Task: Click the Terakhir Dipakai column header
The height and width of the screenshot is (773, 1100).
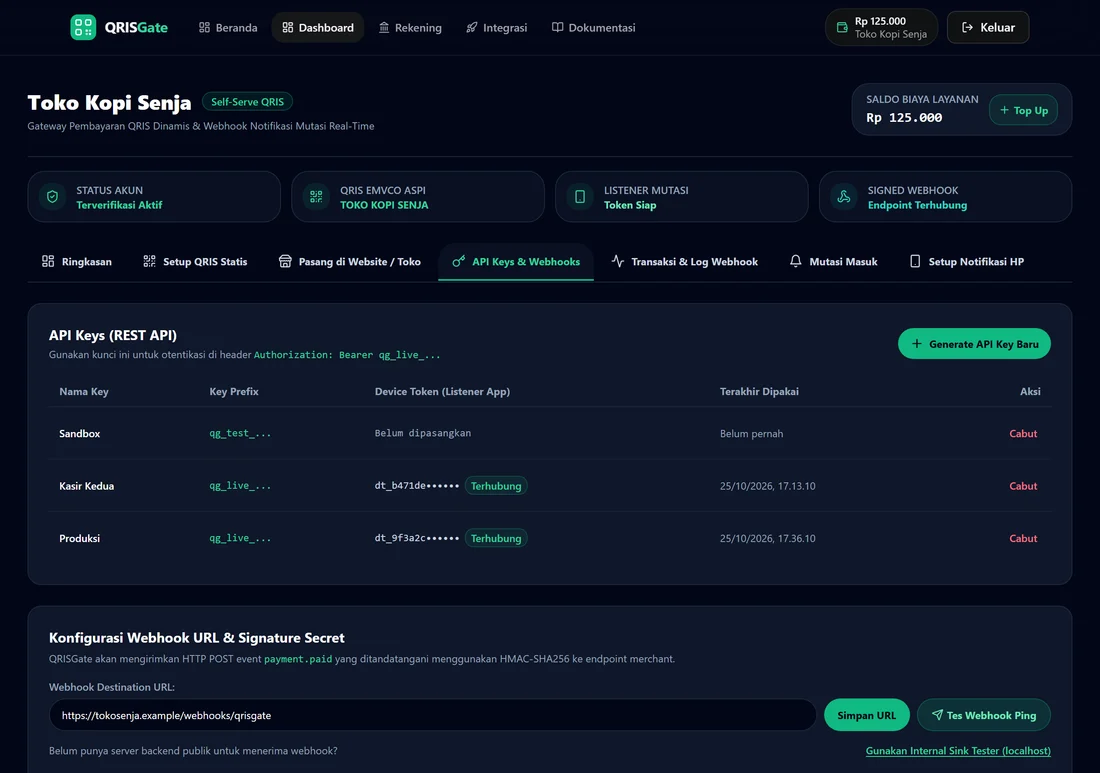Action: tap(759, 391)
